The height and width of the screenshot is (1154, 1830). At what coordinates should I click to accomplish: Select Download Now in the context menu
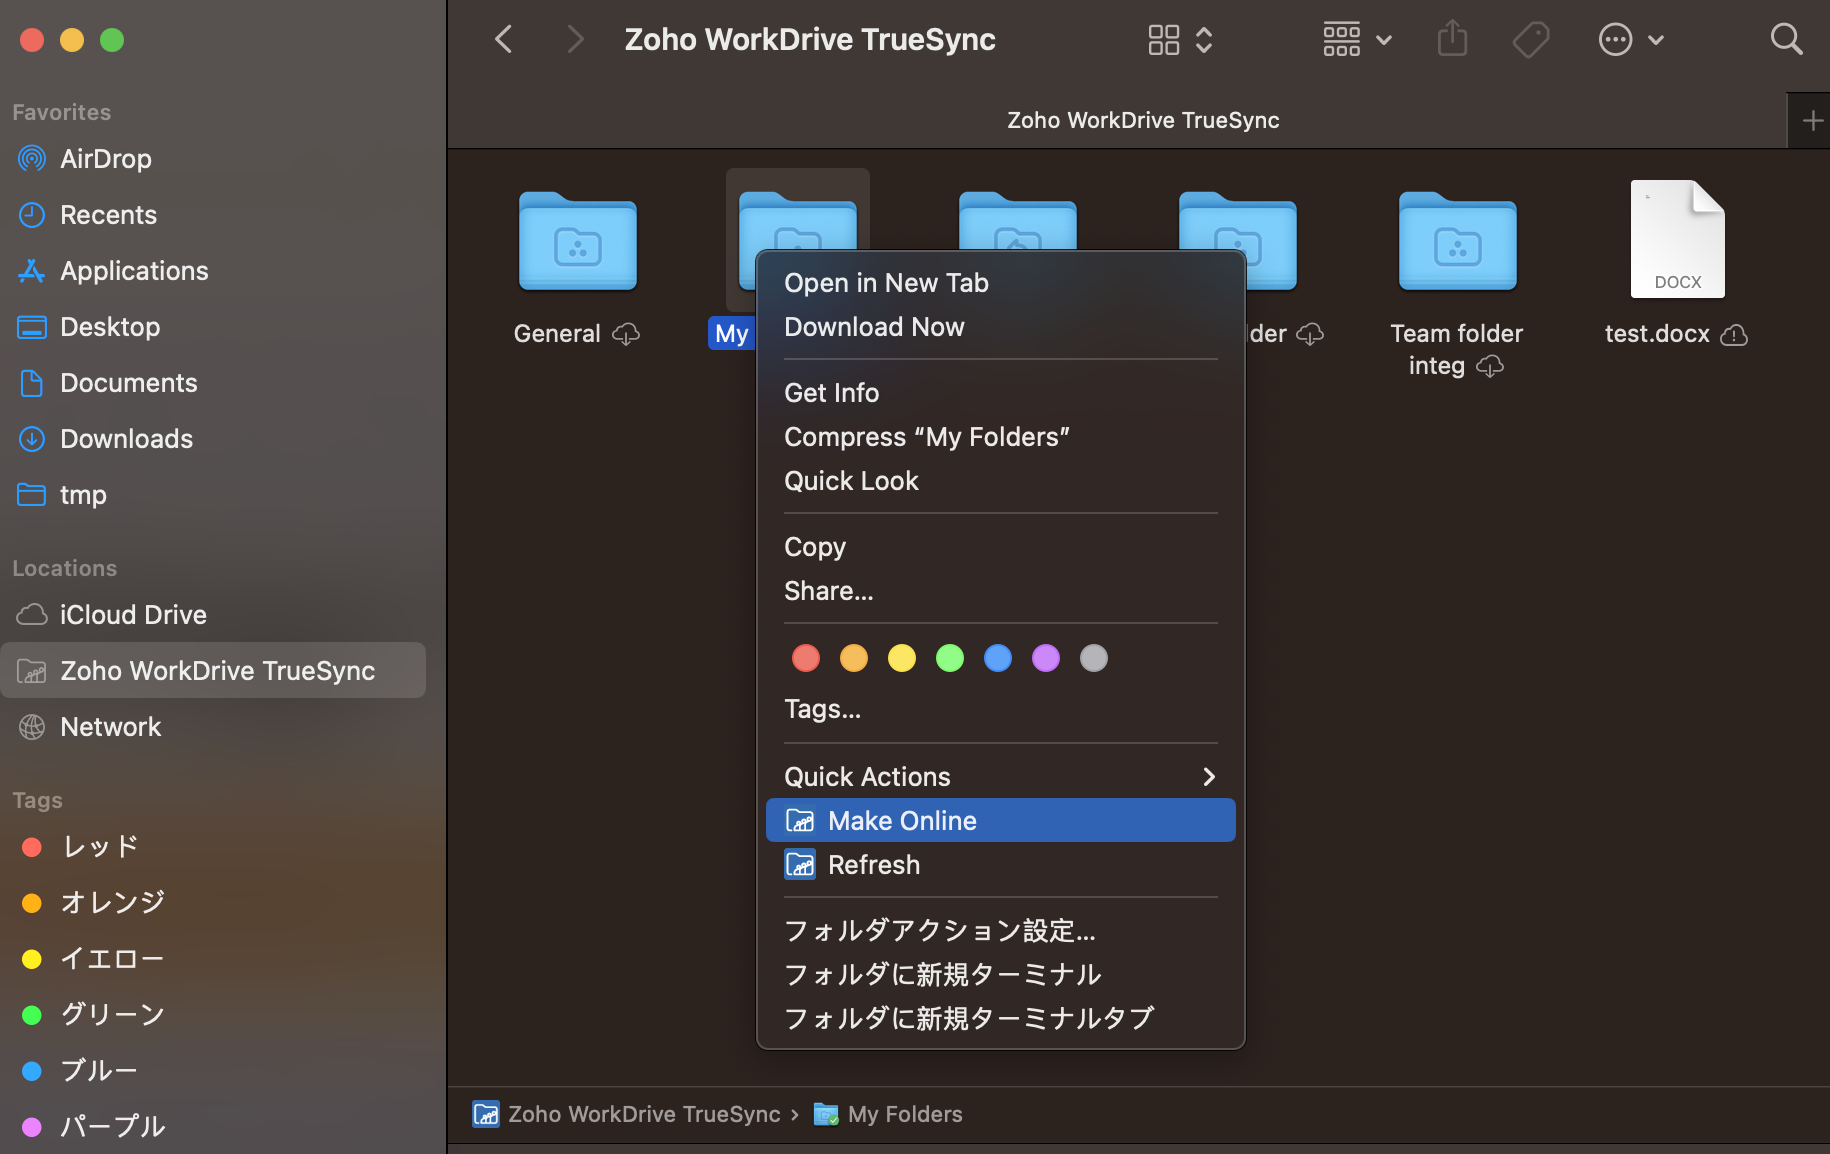[874, 327]
